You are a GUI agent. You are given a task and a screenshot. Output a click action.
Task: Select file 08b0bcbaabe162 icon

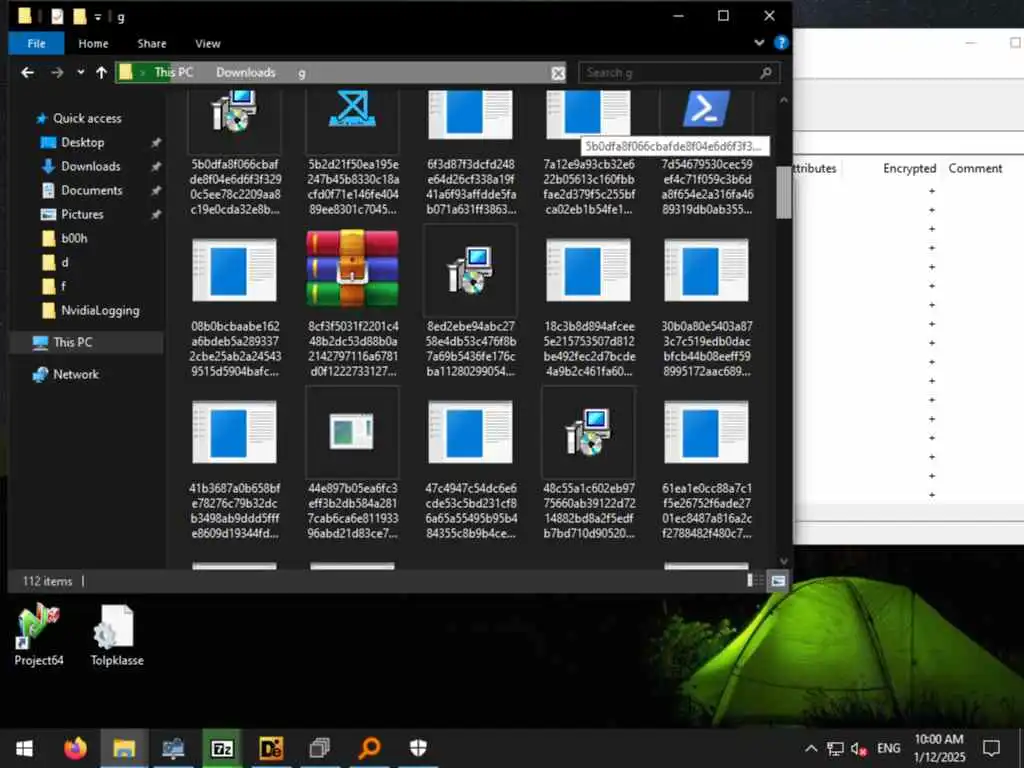[234, 270]
